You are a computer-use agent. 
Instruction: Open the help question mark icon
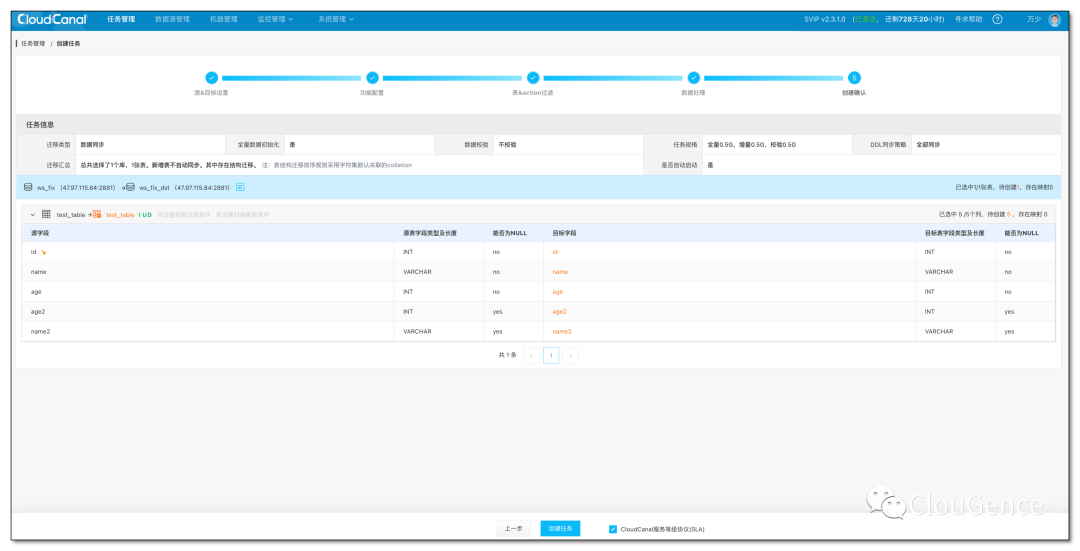(997, 19)
